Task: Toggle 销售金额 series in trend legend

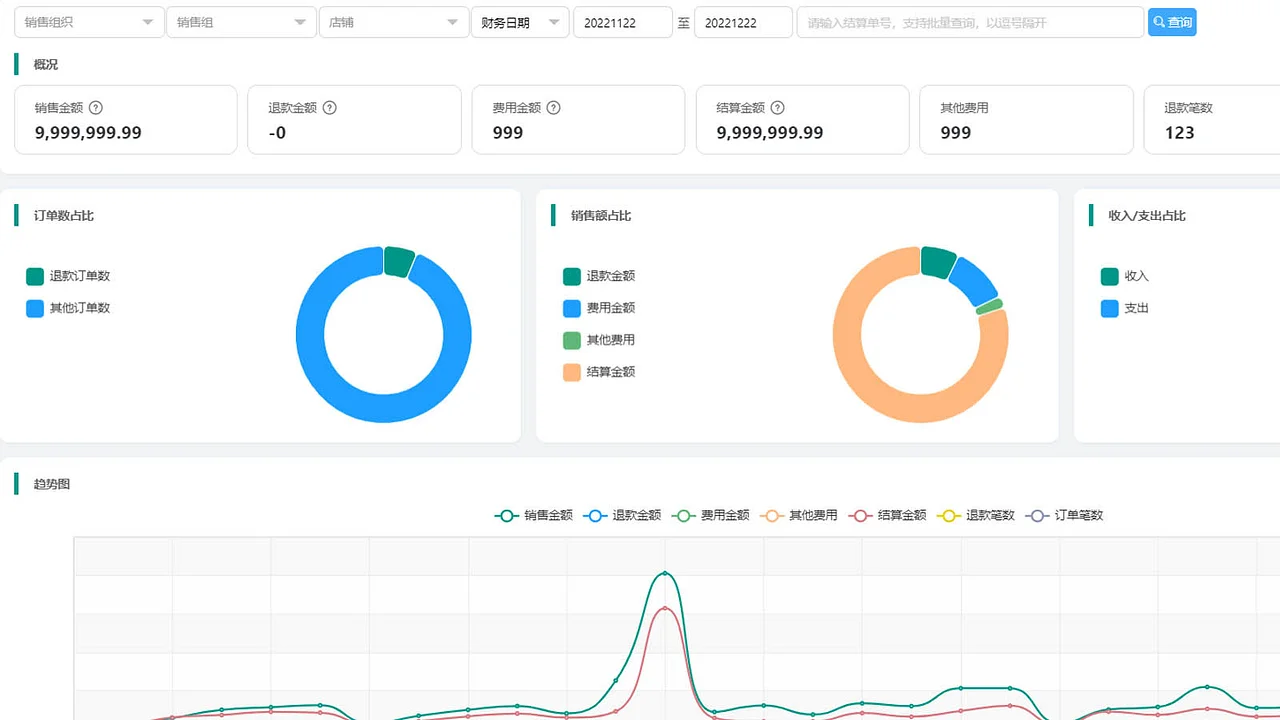Action: (534, 516)
